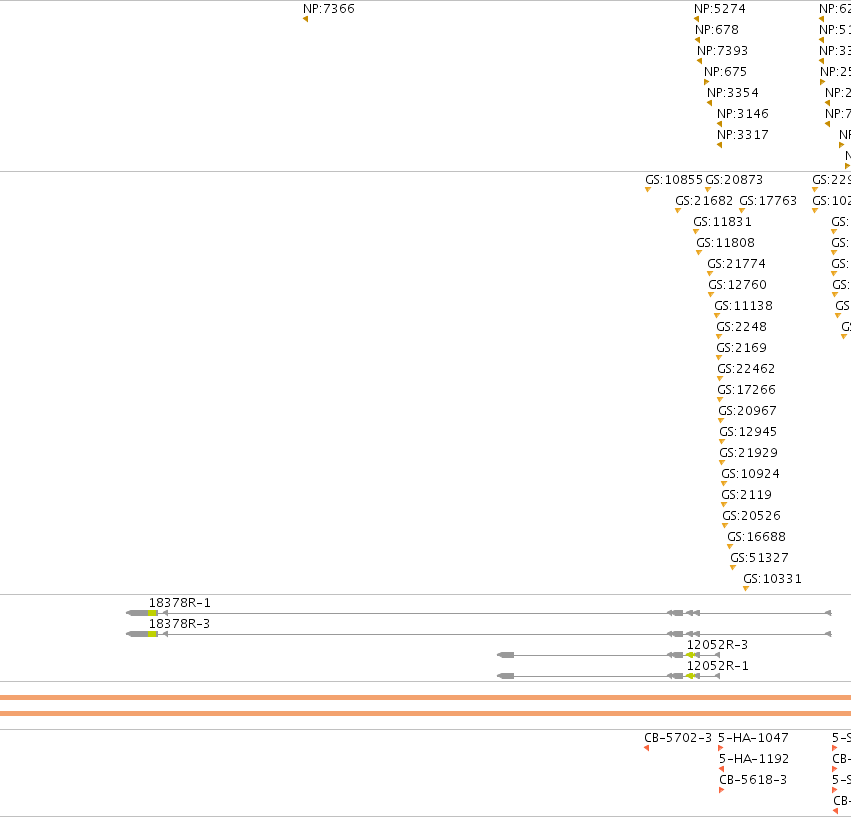Click the GS:16688 insertion label

(757, 536)
